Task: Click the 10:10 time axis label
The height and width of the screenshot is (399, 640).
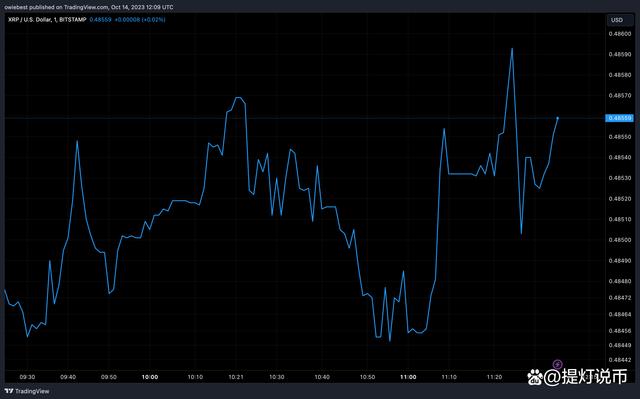Action: pos(195,377)
